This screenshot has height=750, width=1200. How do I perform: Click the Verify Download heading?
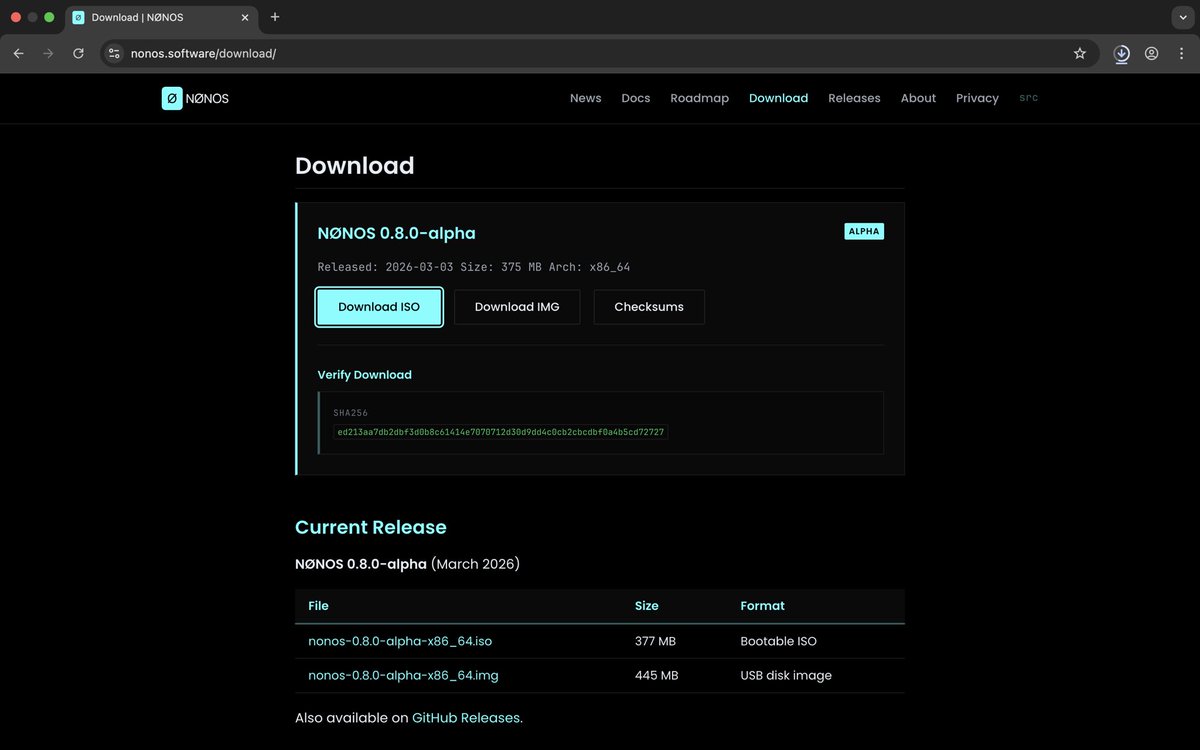click(x=365, y=375)
